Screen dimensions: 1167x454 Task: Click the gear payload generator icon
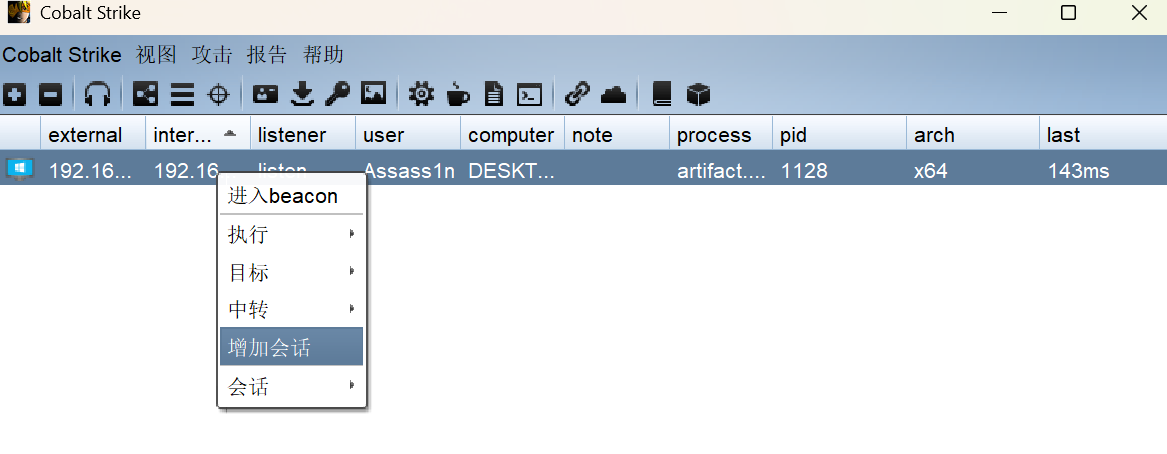(421, 95)
